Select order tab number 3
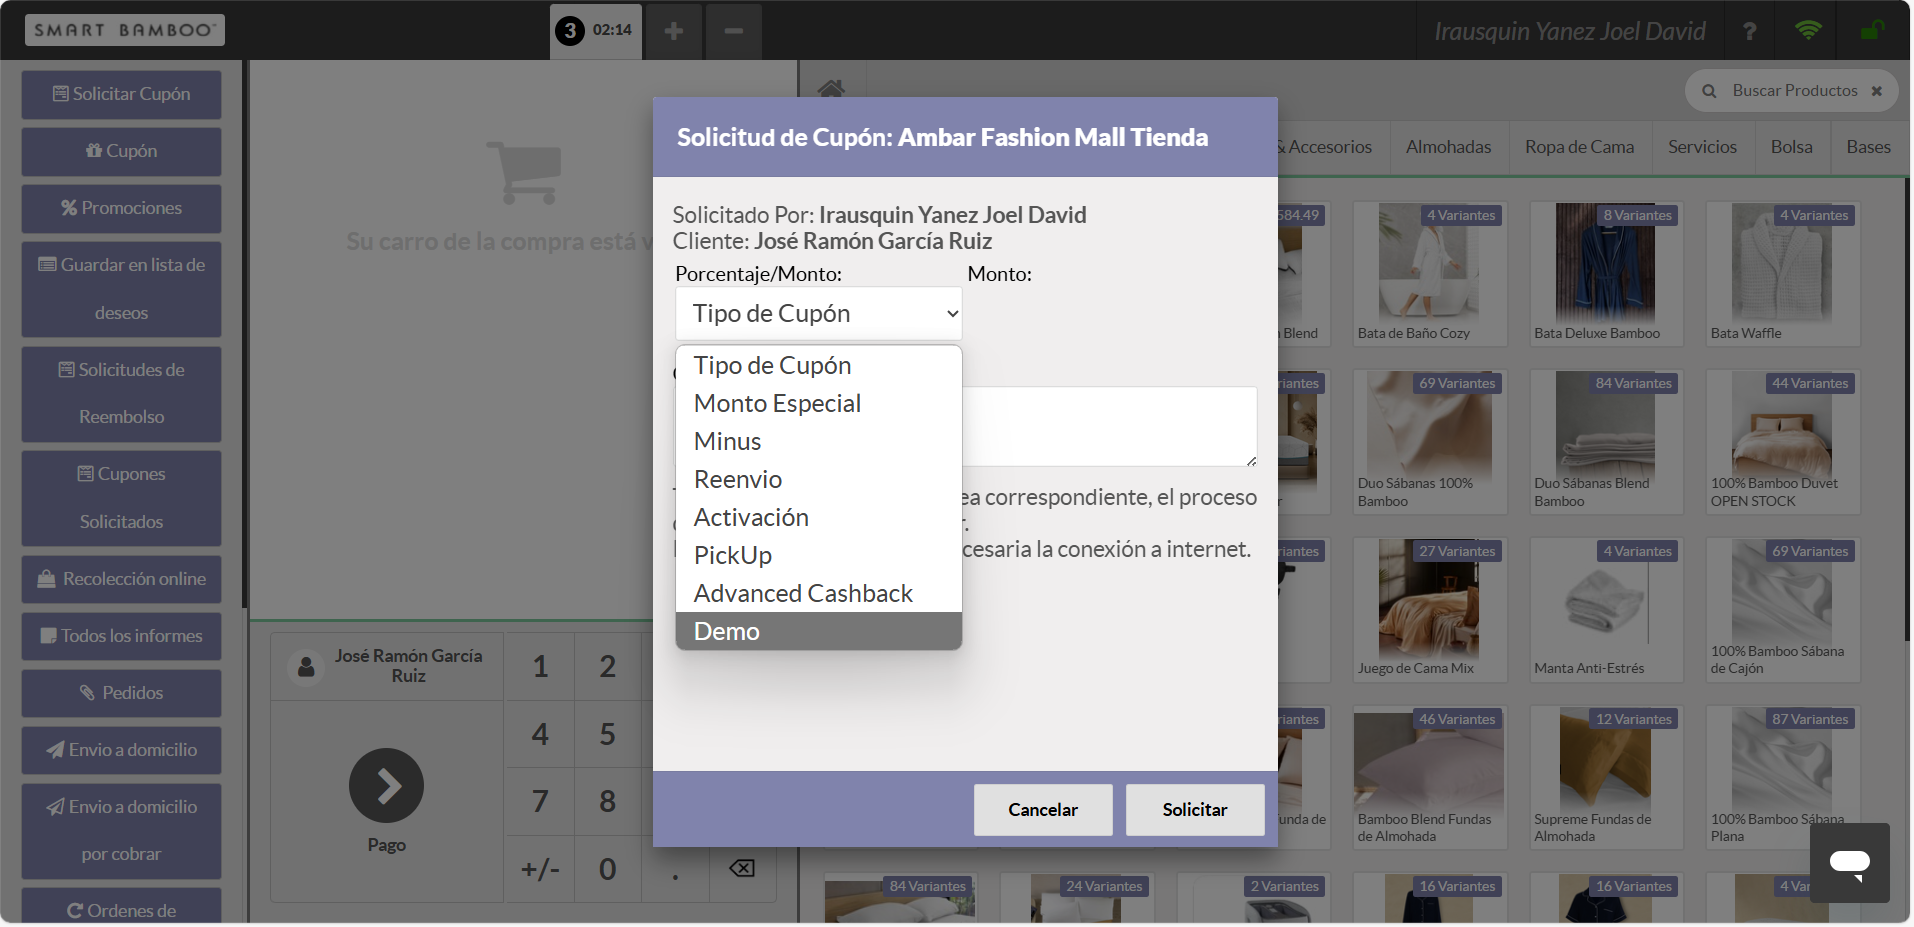Viewport: 1914px width, 927px height. click(596, 31)
